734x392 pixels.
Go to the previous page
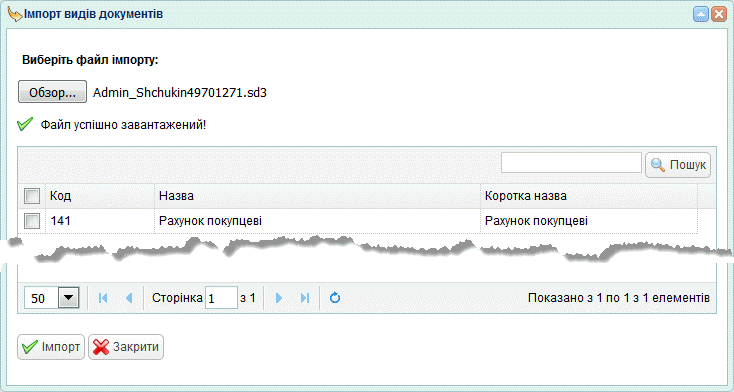(129, 298)
